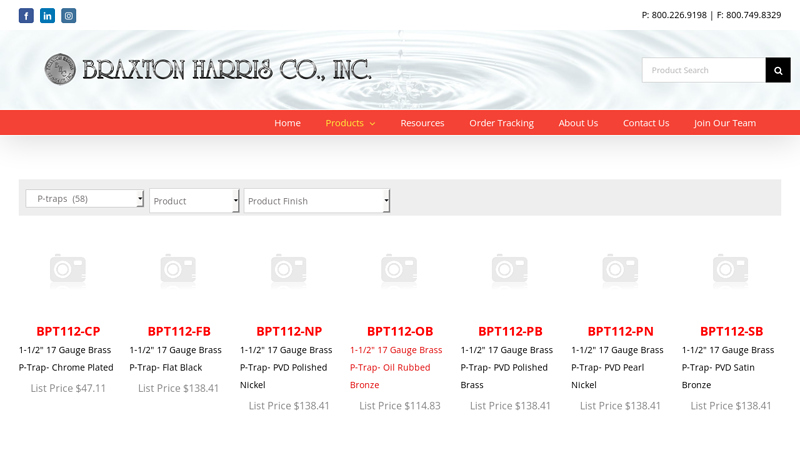Expand the Product Finish dropdown
The width and height of the screenshot is (800, 450).
316,201
